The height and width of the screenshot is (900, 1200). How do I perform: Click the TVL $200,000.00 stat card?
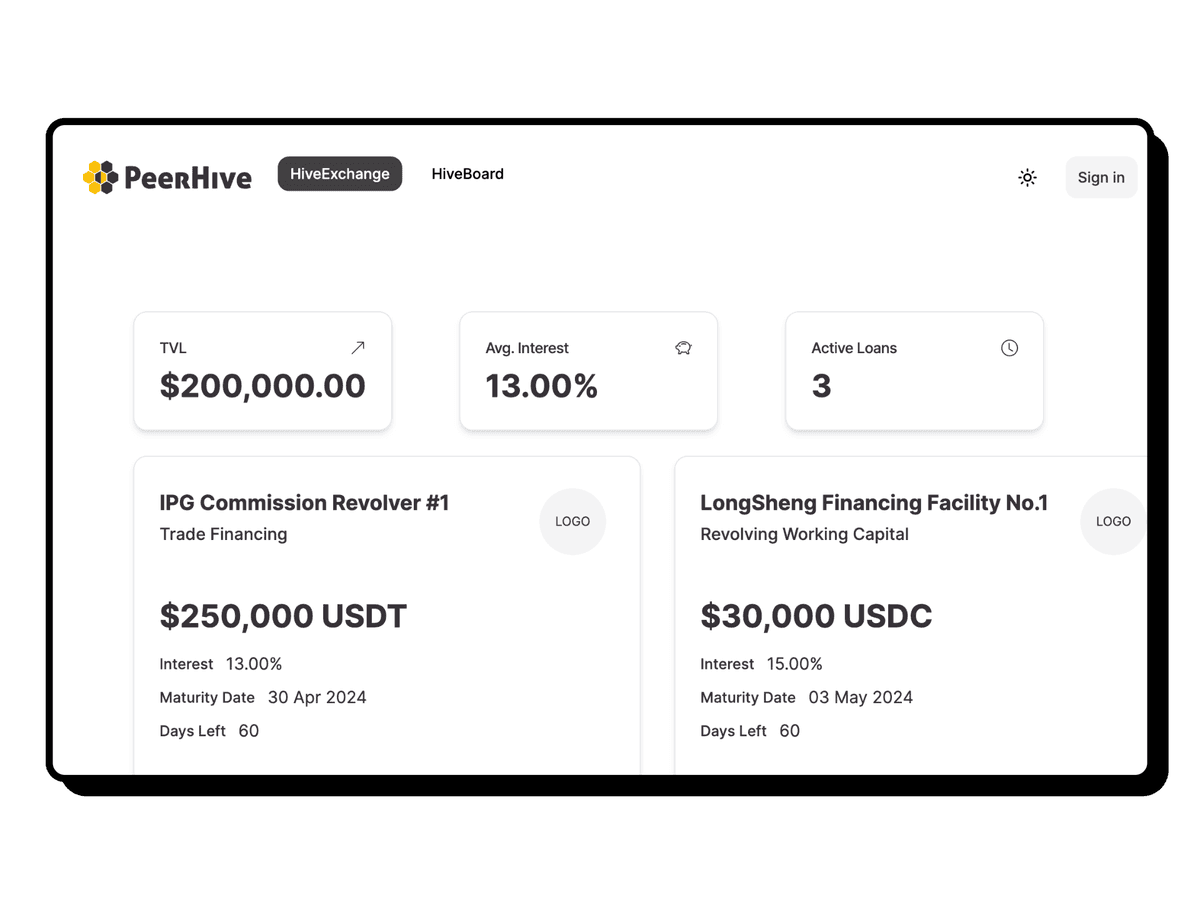click(262, 370)
